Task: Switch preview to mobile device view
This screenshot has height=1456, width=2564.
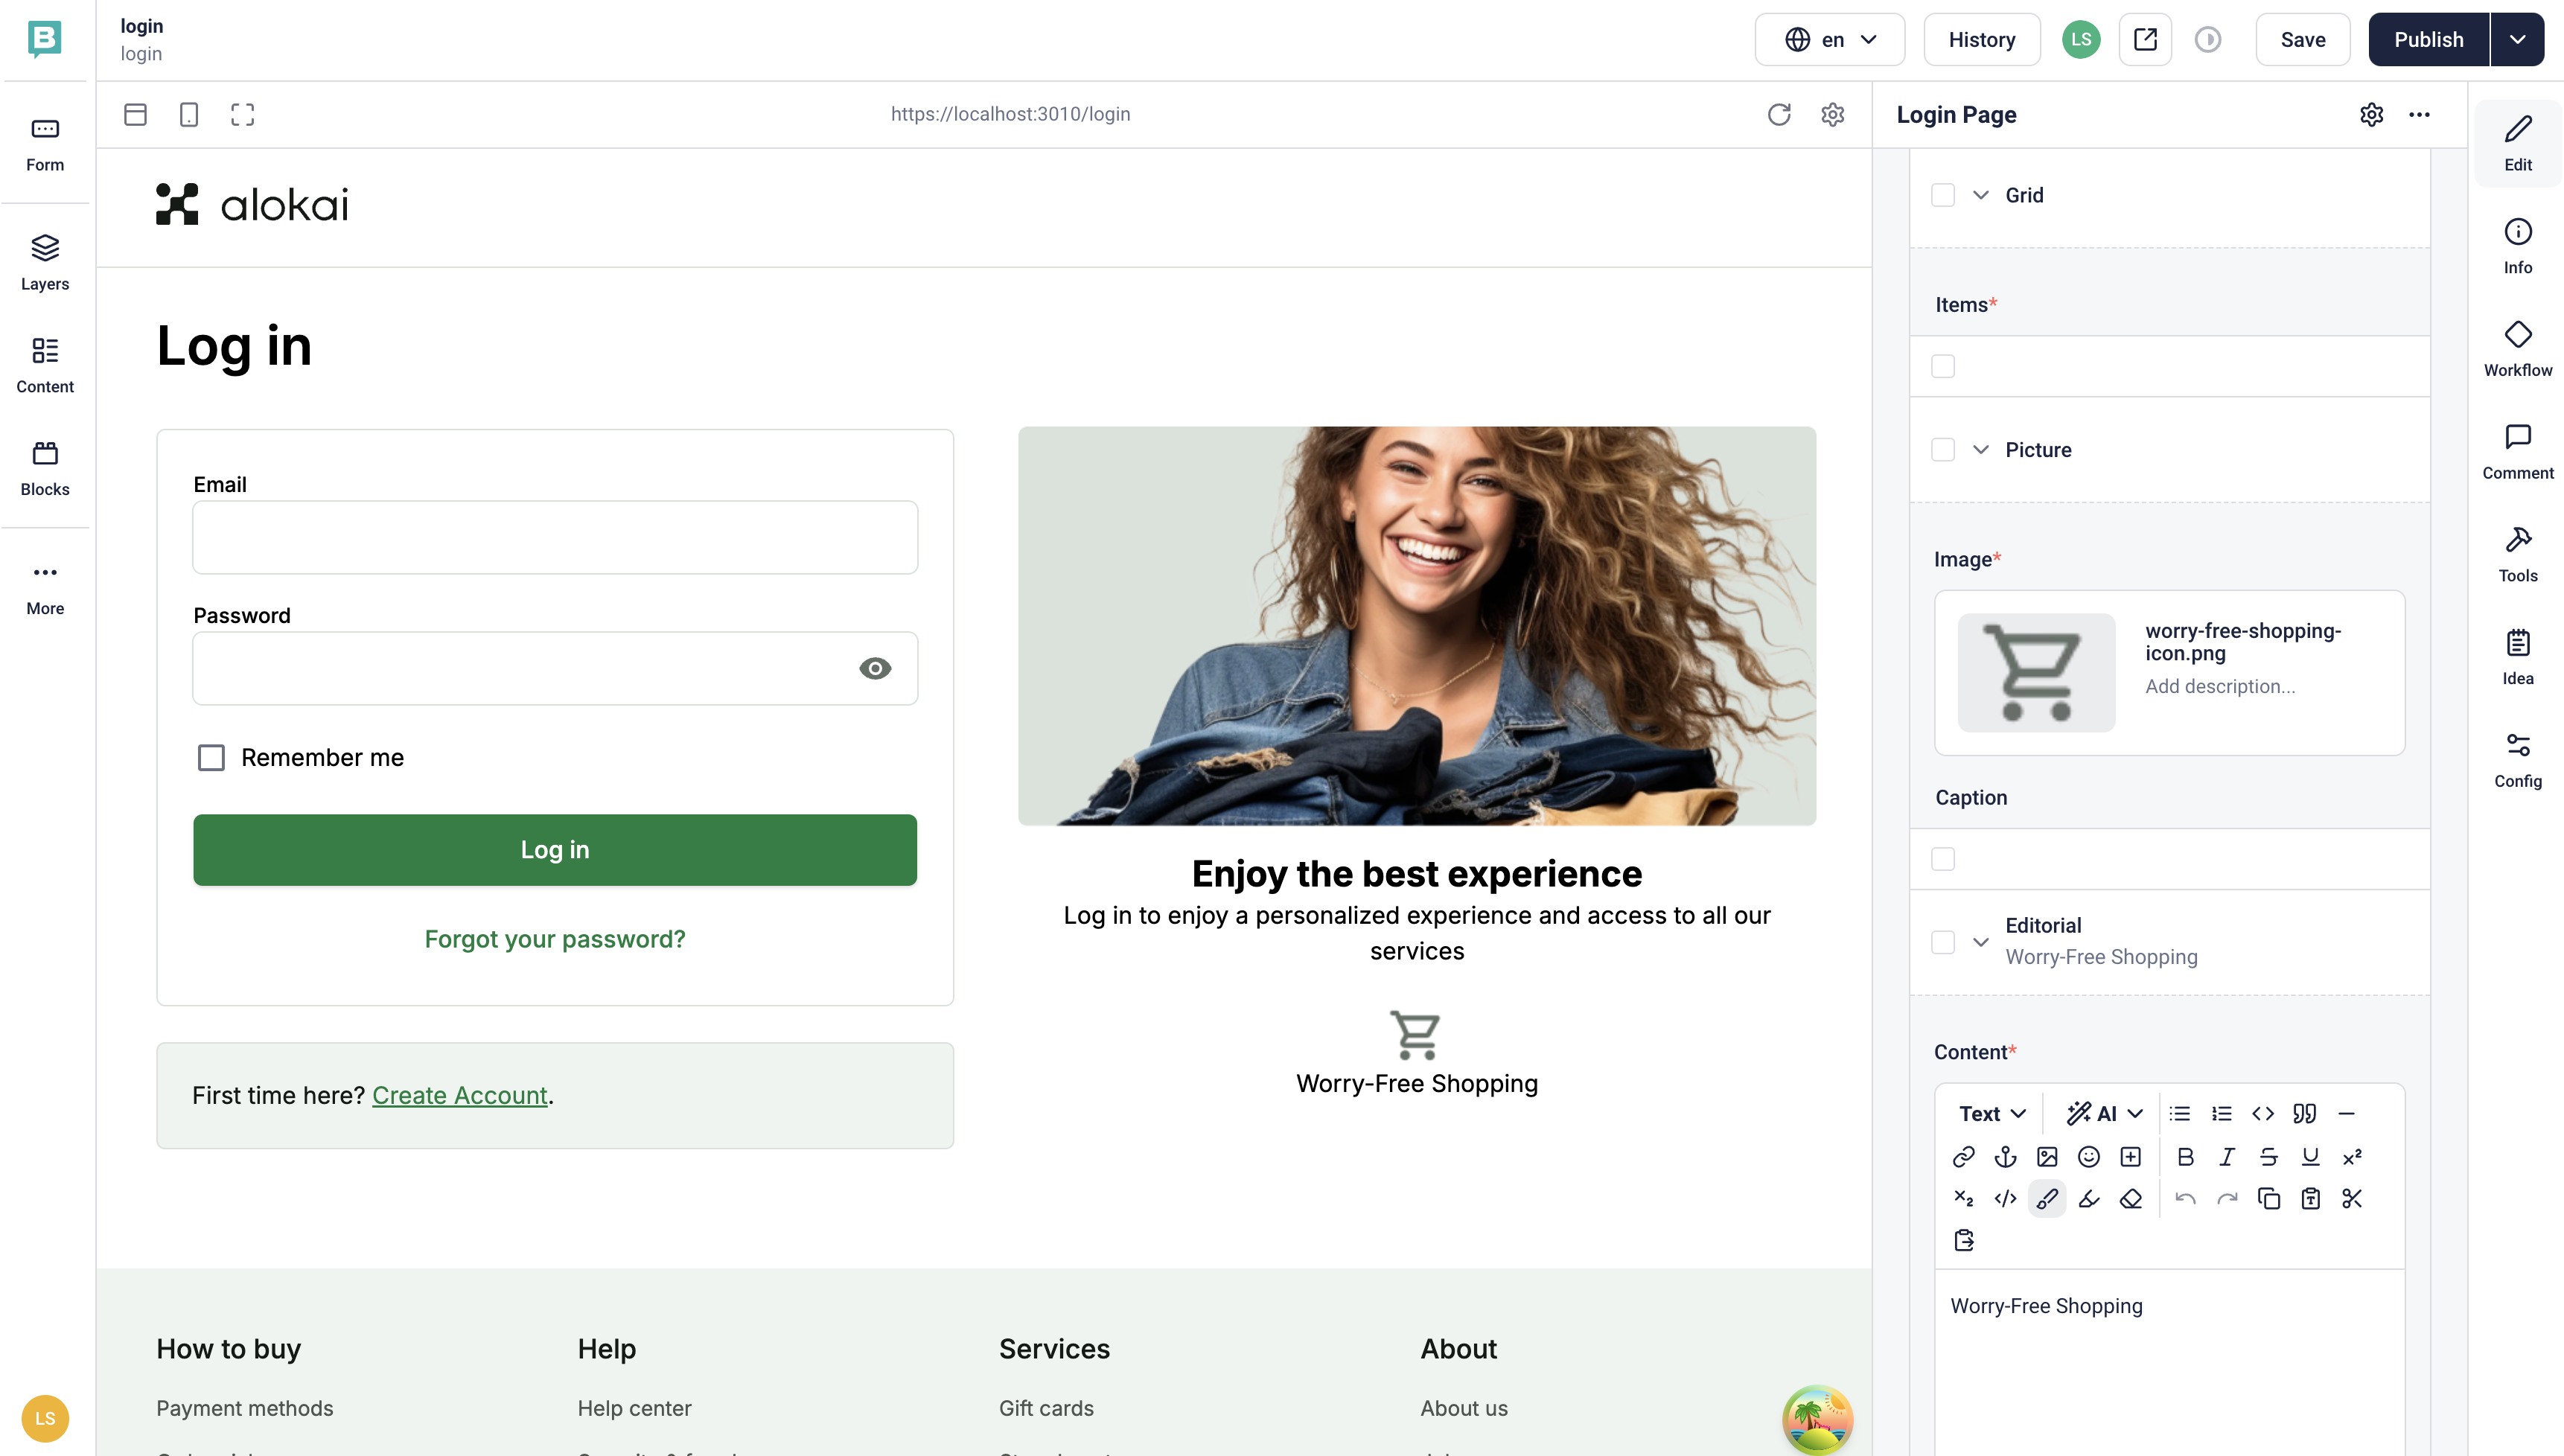Action: (188, 114)
